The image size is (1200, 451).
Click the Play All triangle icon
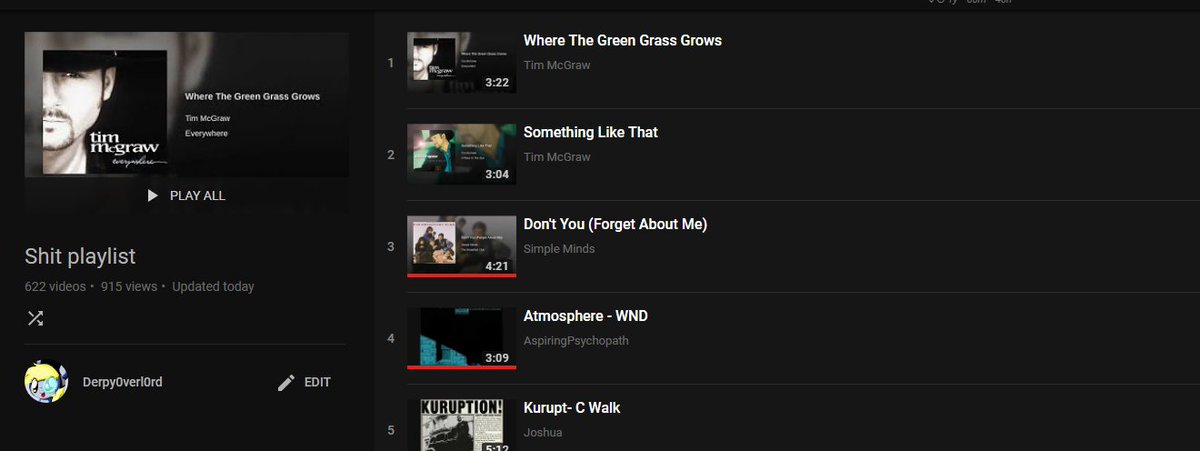click(x=153, y=196)
